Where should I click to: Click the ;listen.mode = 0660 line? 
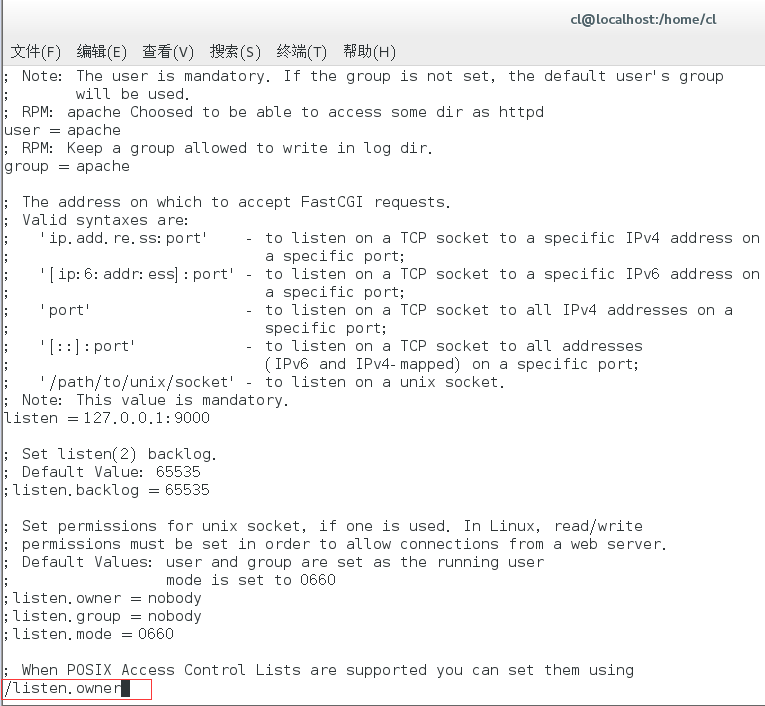tap(89, 634)
